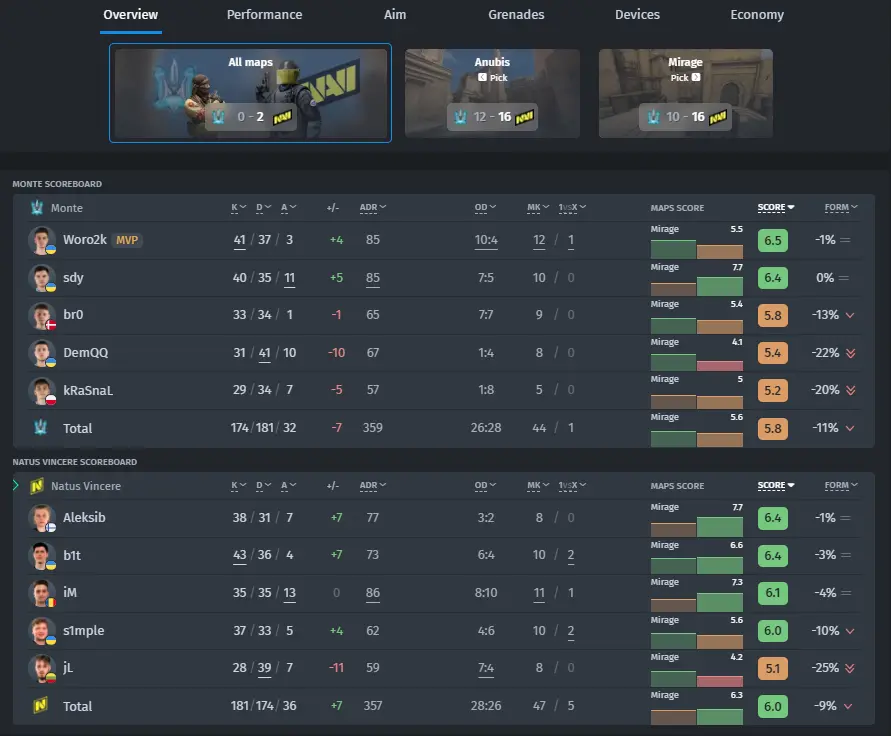Open DemQQ player name link
Image resolution: width=891 pixels, height=736 pixels.
(x=85, y=353)
